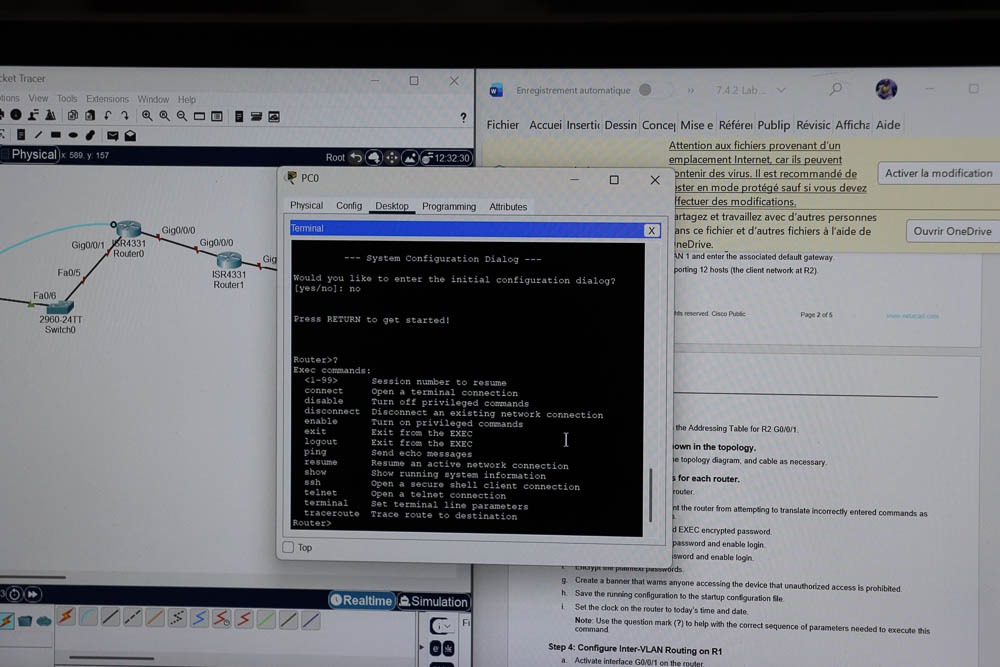This screenshot has width=1000, height=667.
Task: Click the New Cluster cloud icon
Action: pos(374,158)
